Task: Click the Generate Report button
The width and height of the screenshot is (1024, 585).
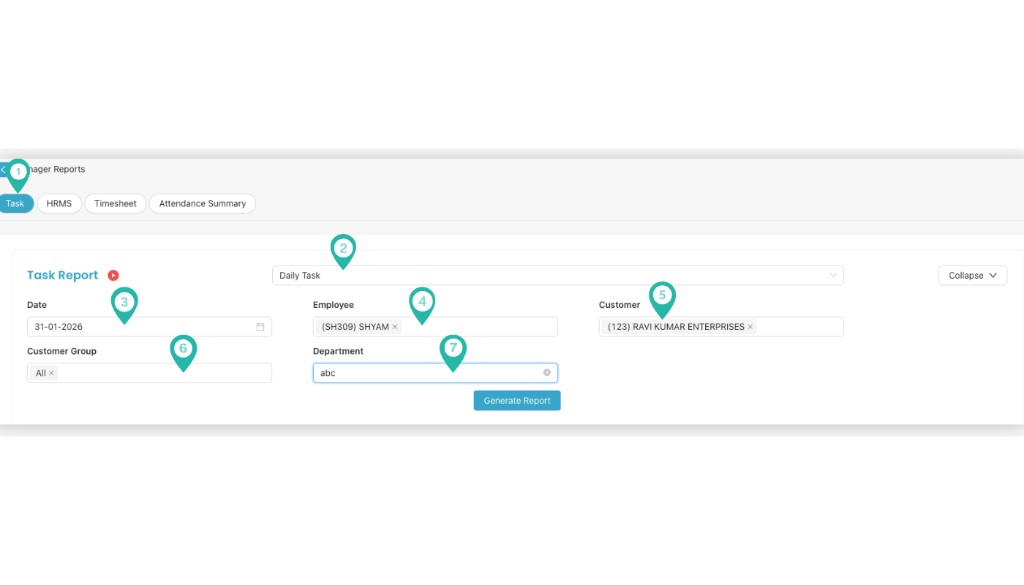Action: [x=517, y=400]
